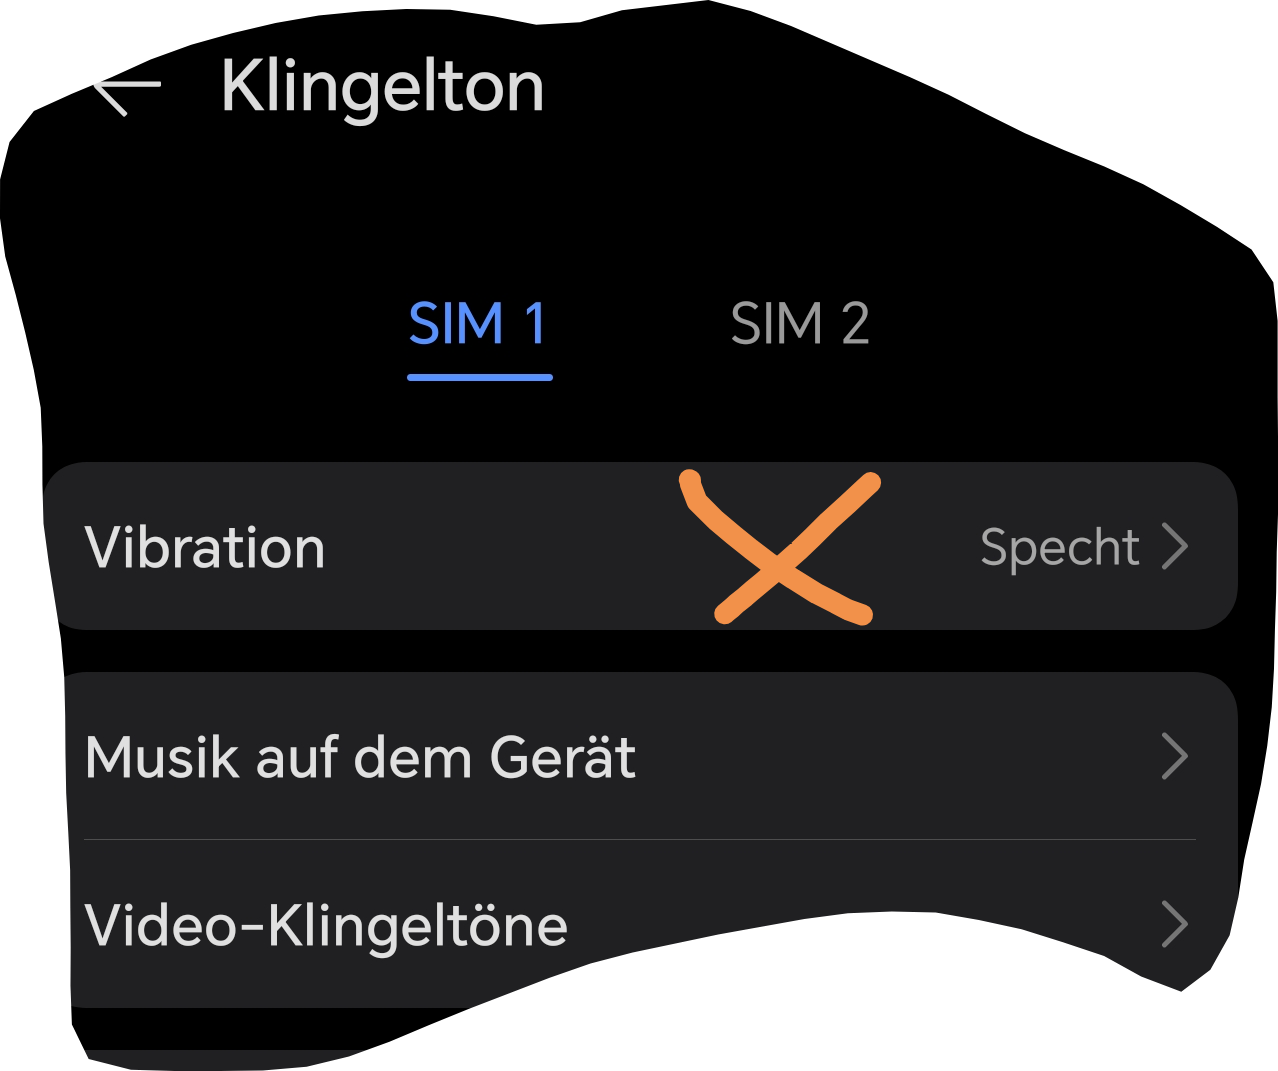
Task: Click the word Vibration
Action: [205, 548]
